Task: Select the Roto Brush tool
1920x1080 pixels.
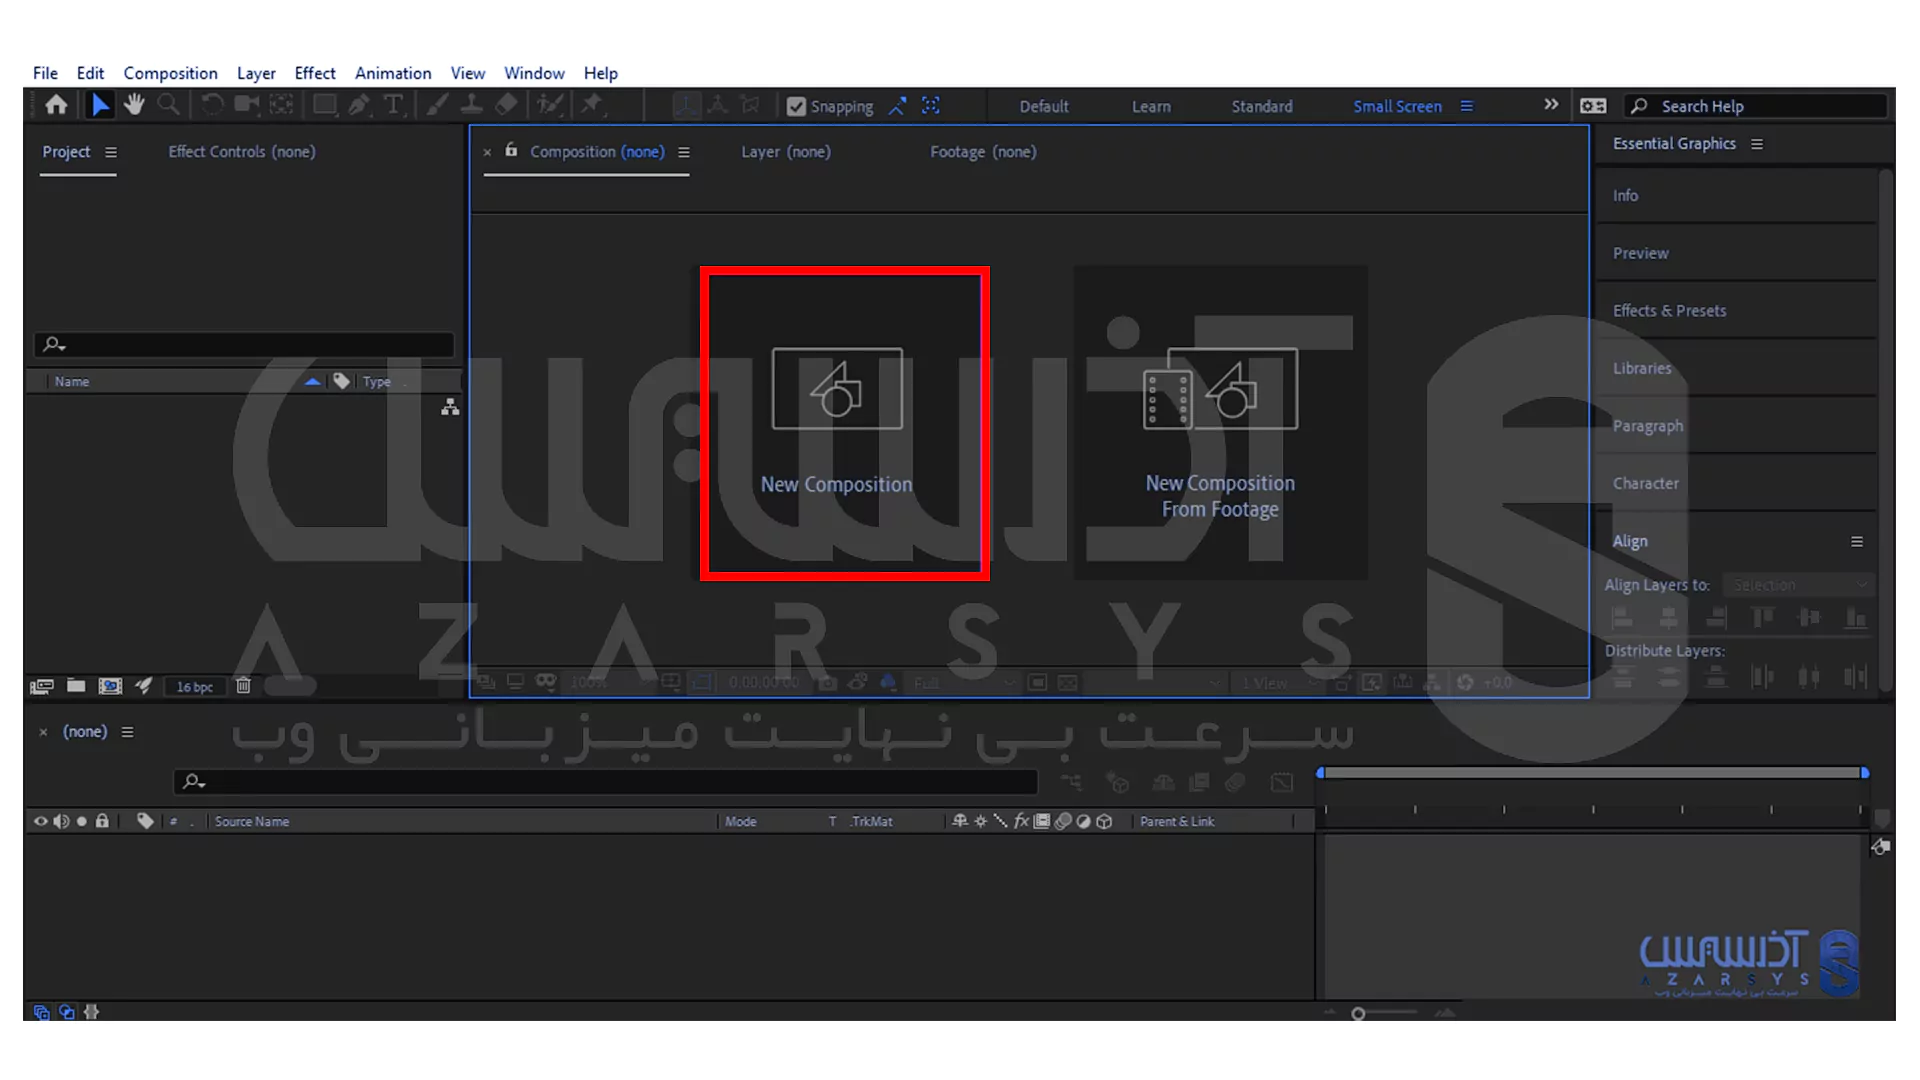Action: 549,105
